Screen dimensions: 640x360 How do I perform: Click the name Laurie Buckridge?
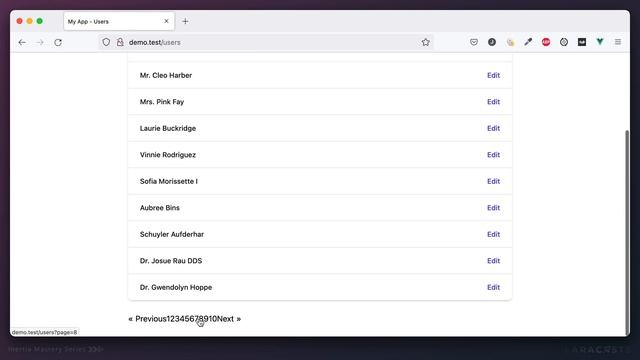(168, 128)
